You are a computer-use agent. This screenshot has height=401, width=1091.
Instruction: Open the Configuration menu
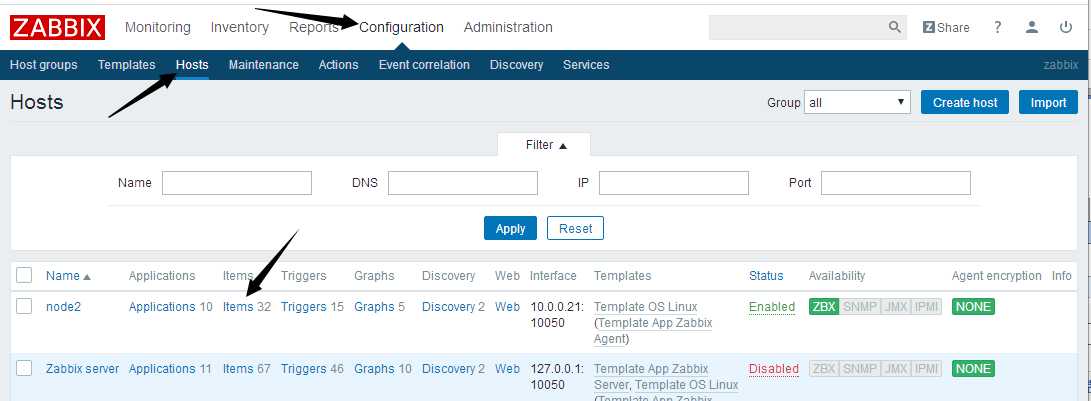pyautogui.click(x=401, y=27)
